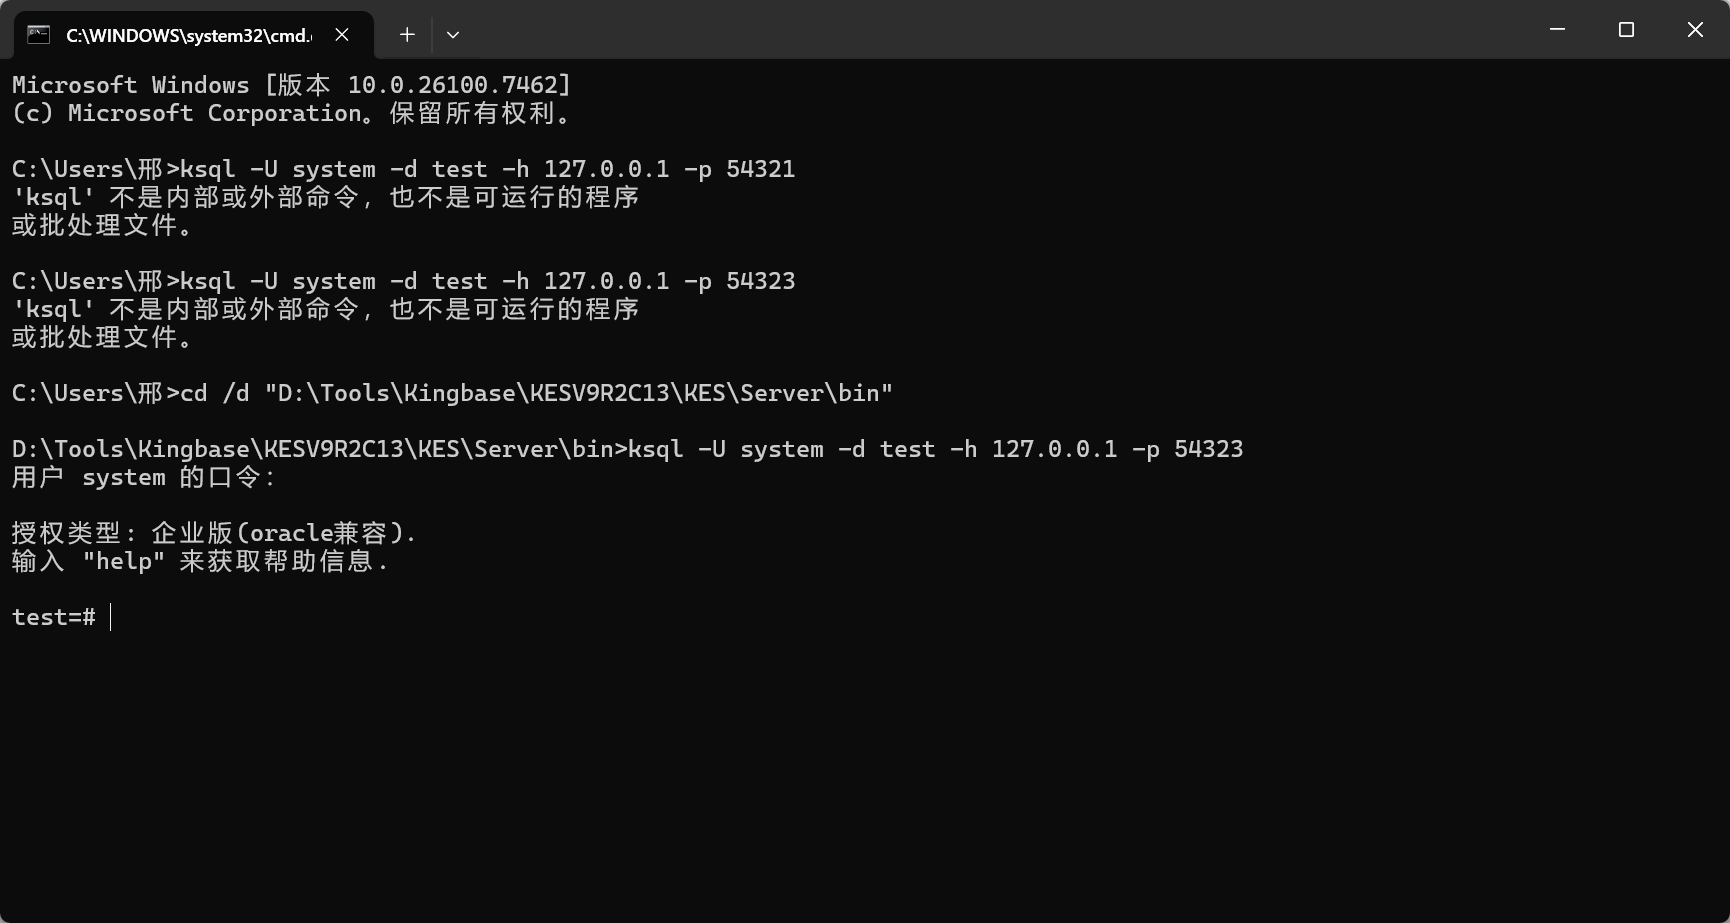The image size is (1730, 923).
Task: Click the 用户 system 的口令 line
Action: [144, 477]
